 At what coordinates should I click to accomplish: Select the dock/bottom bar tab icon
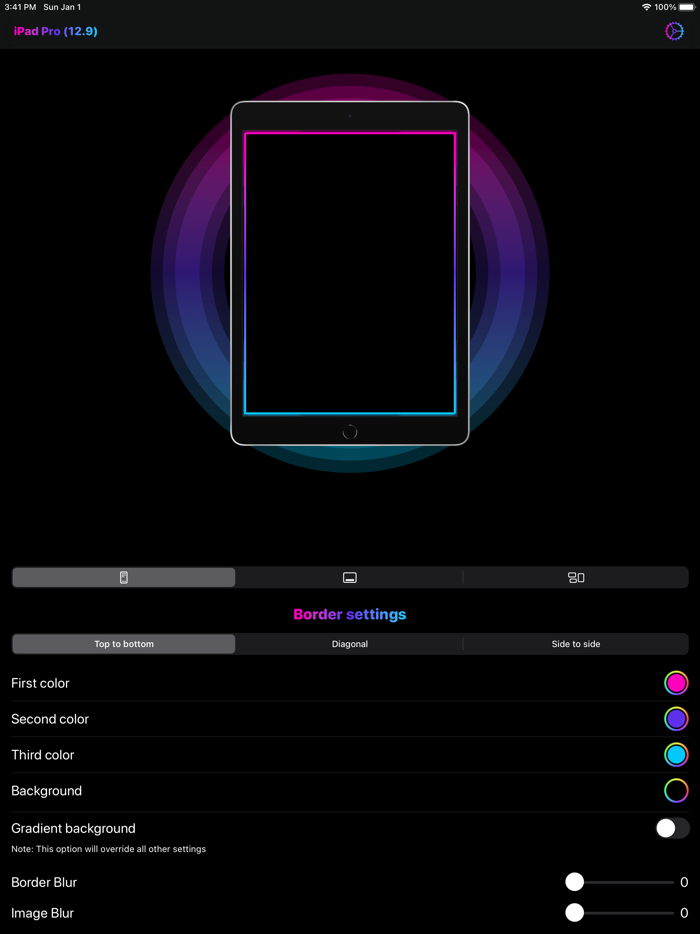pyautogui.click(x=350, y=577)
